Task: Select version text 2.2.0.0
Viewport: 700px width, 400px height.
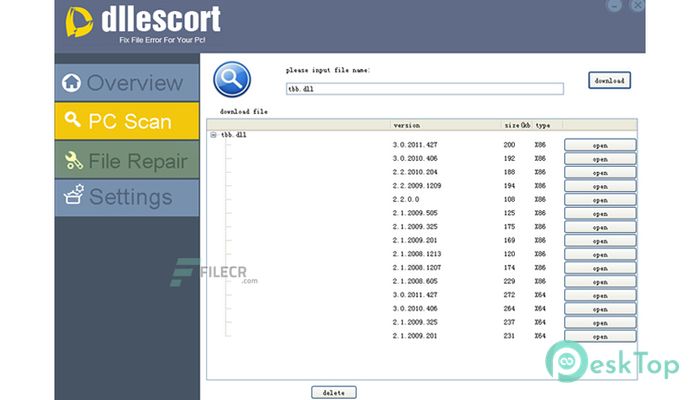Action: click(x=406, y=199)
